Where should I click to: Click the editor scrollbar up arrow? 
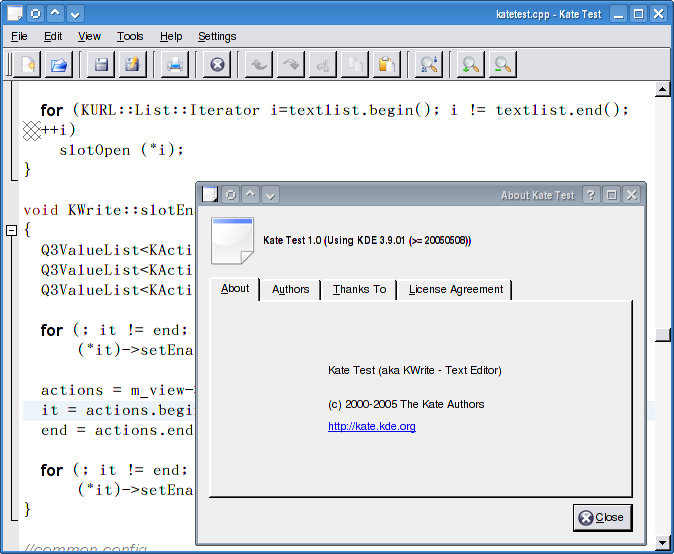pyautogui.click(x=662, y=90)
